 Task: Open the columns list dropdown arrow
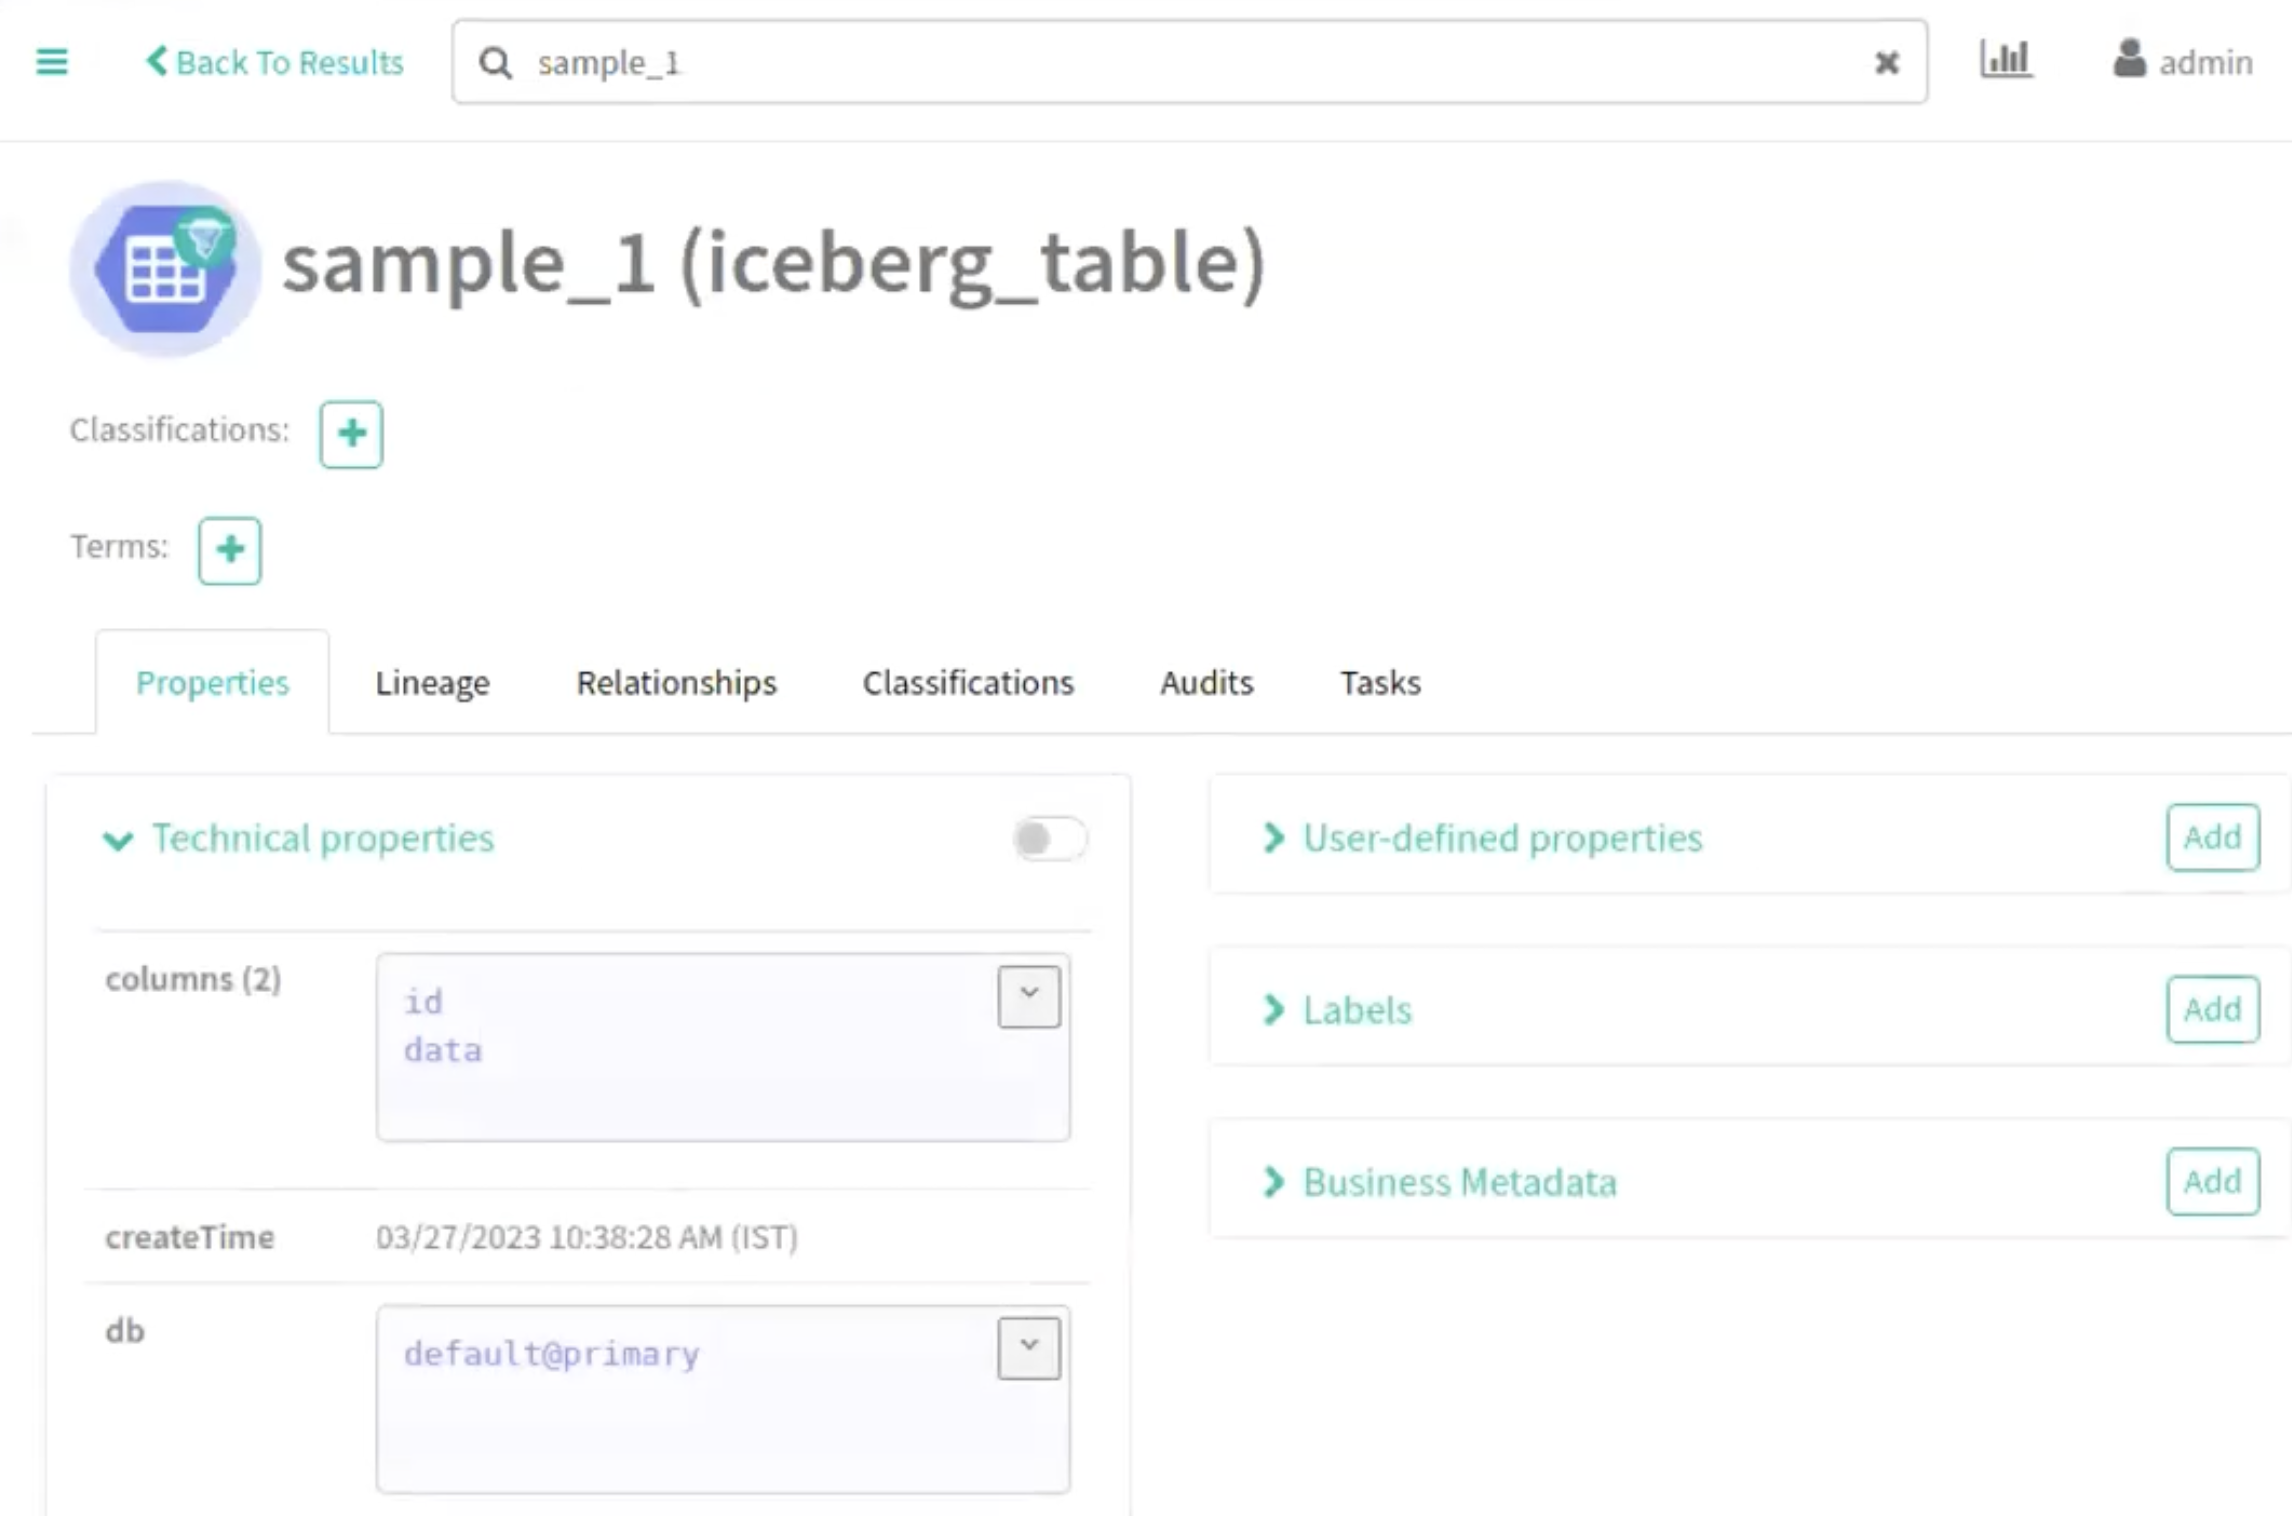pyautogui.click(x=1028, y=996)
